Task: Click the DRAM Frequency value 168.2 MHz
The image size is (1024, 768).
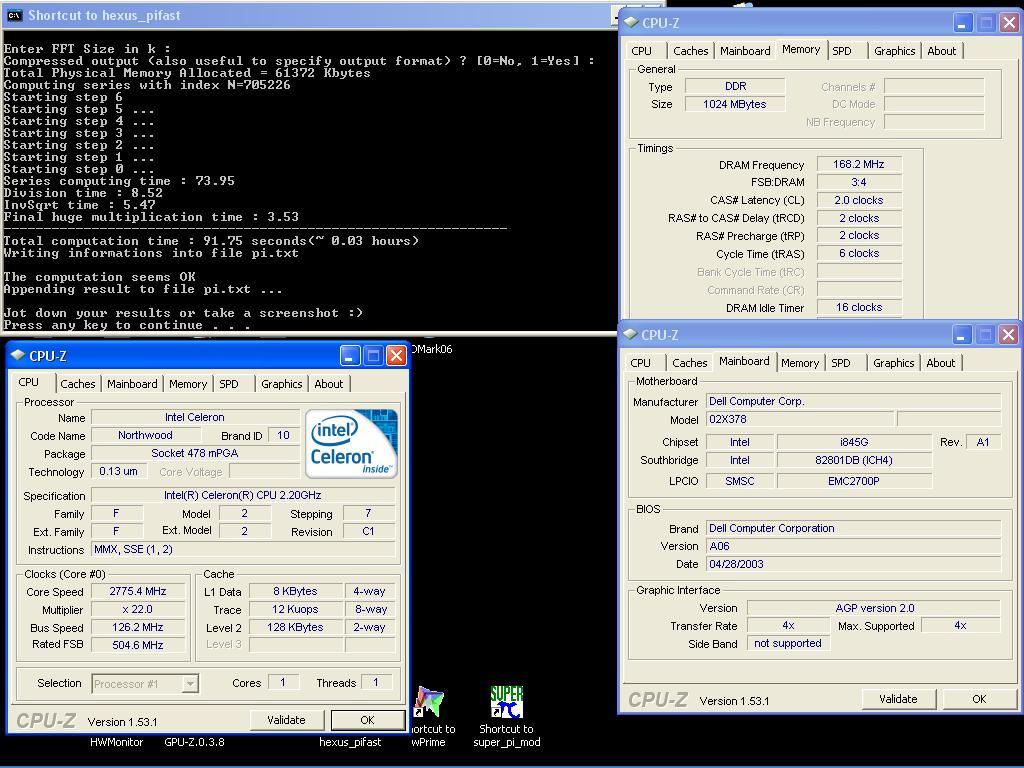Action: pos(859,165)
